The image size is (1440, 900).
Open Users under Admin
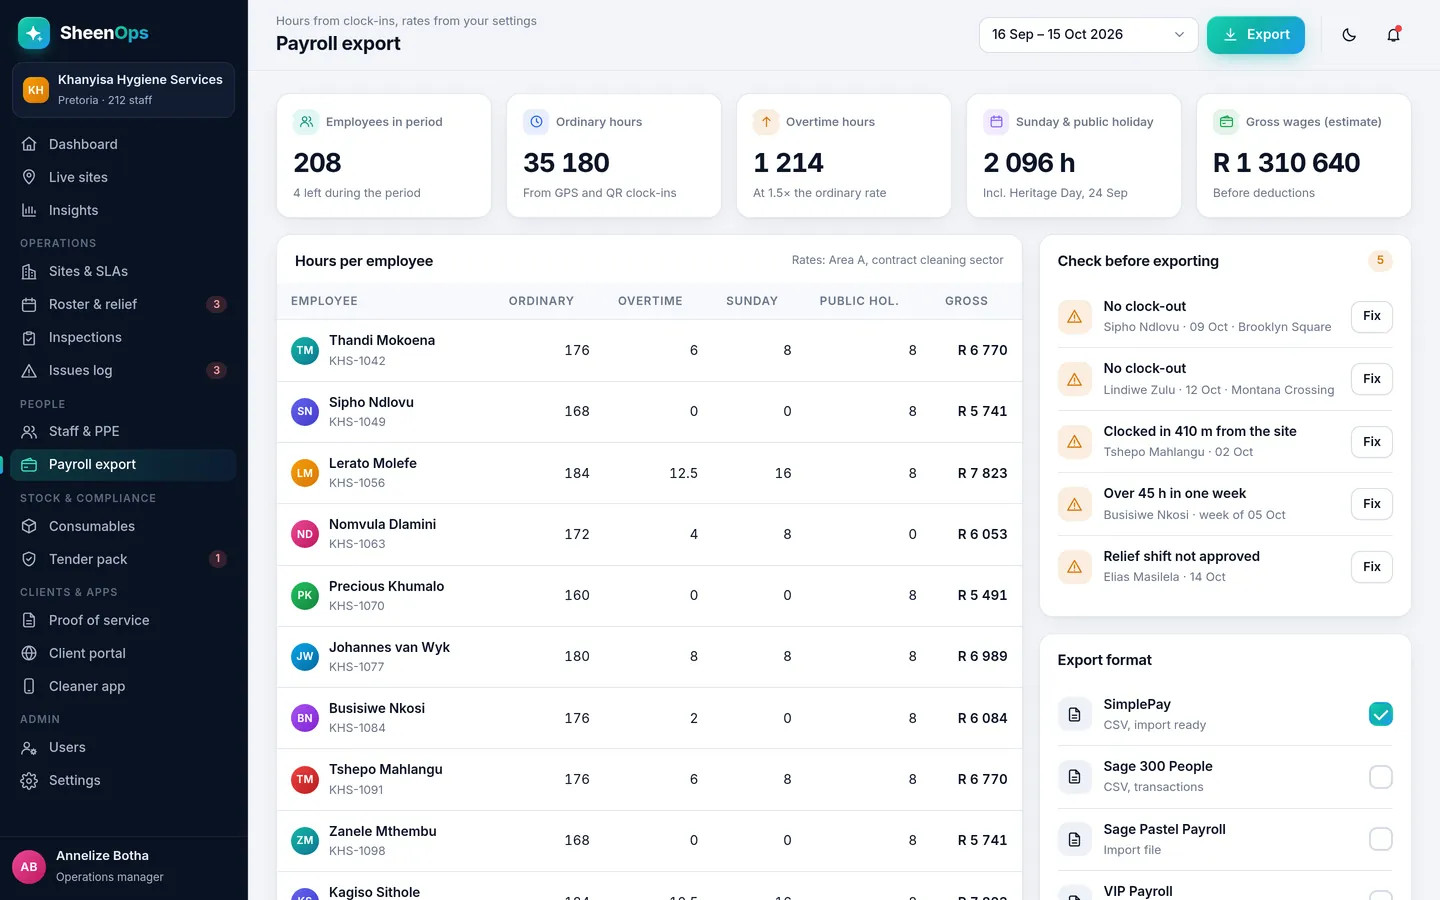123,747
